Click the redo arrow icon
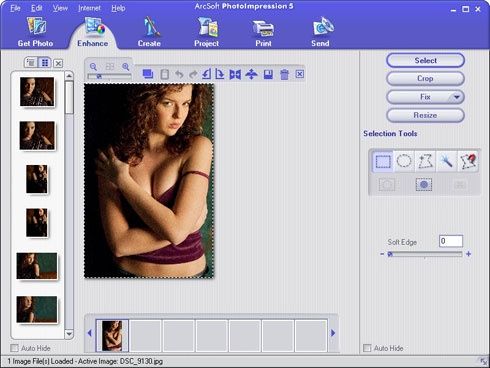The image size is (490, 368). click(193, 74)
